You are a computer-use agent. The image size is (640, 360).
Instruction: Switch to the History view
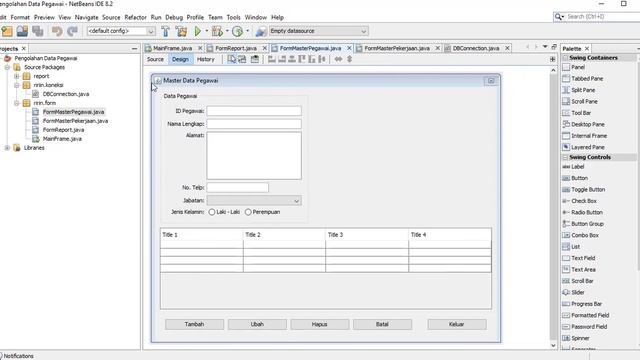tap(205, 59)
